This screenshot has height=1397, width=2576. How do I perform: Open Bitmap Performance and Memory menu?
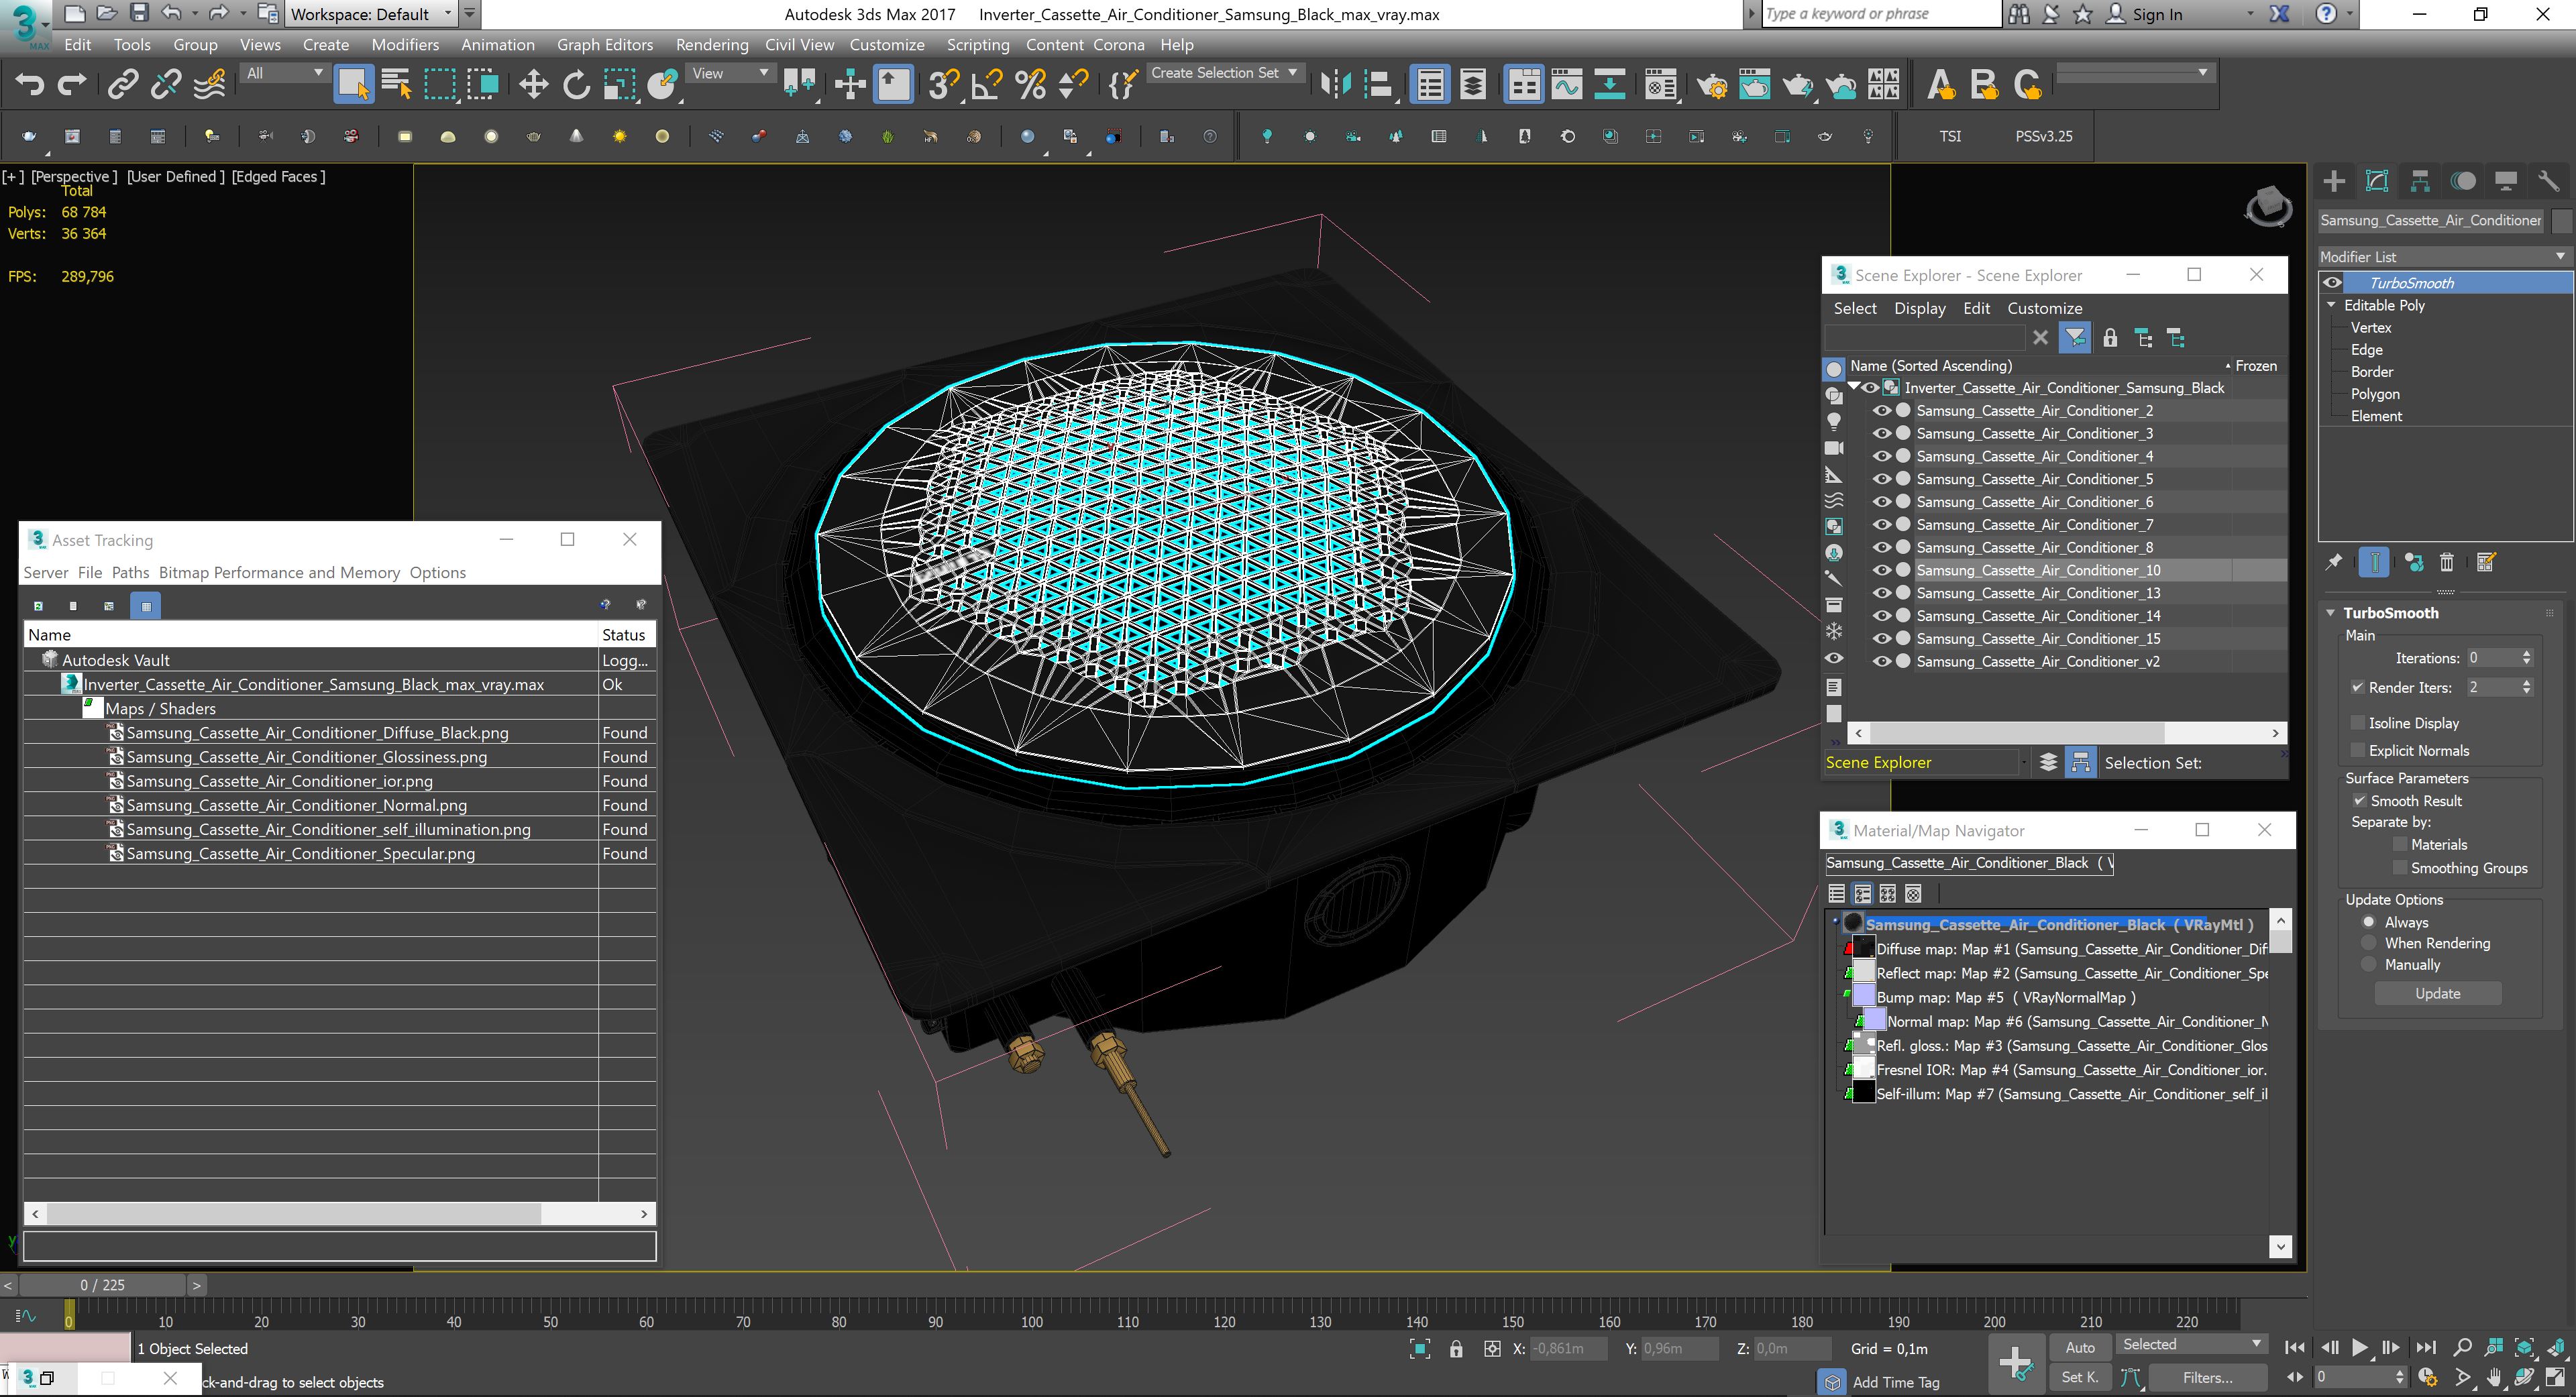coord(279,572)
